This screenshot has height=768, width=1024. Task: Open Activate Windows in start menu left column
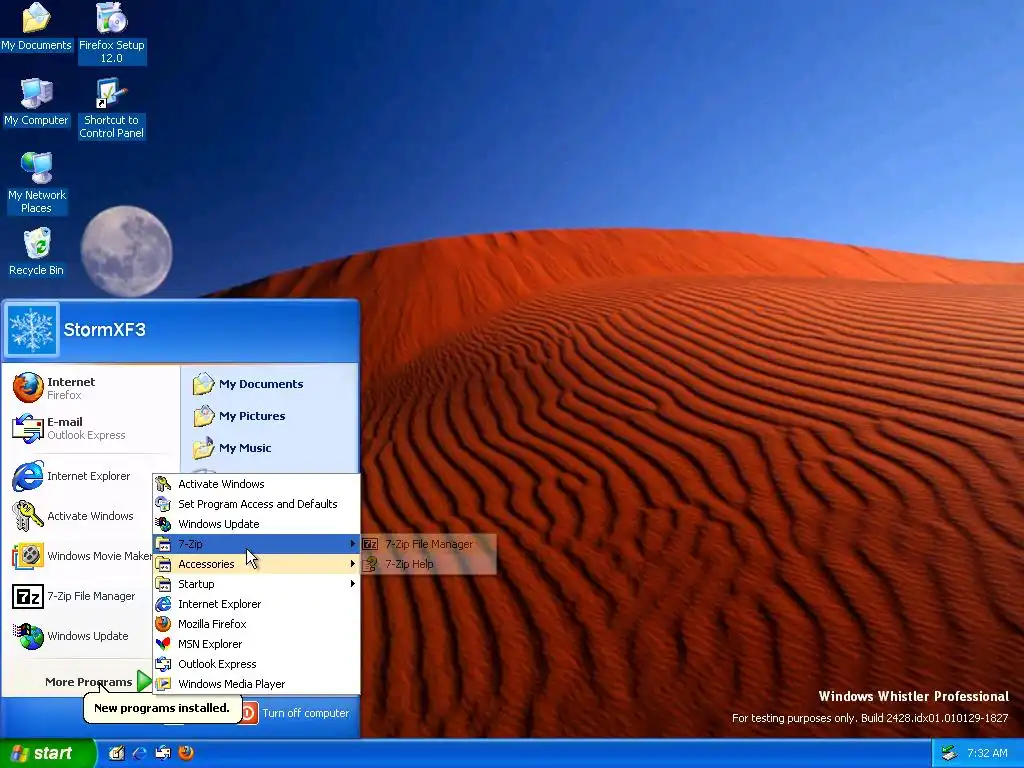(81, 516)
